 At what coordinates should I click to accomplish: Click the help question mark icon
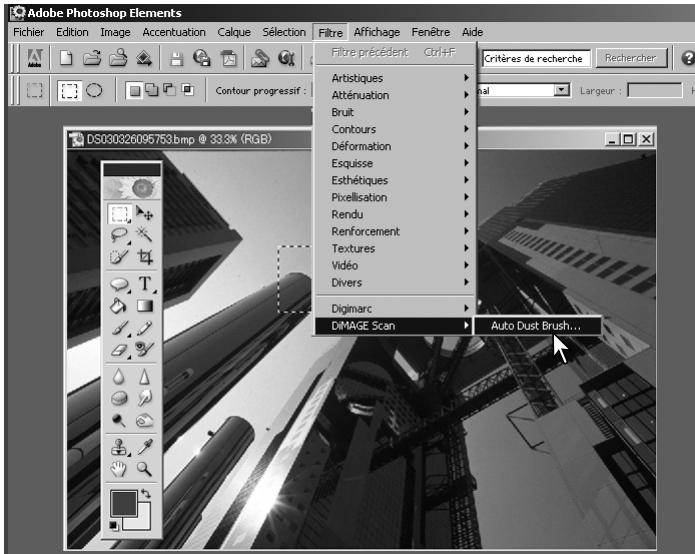(x=687, y=58)
